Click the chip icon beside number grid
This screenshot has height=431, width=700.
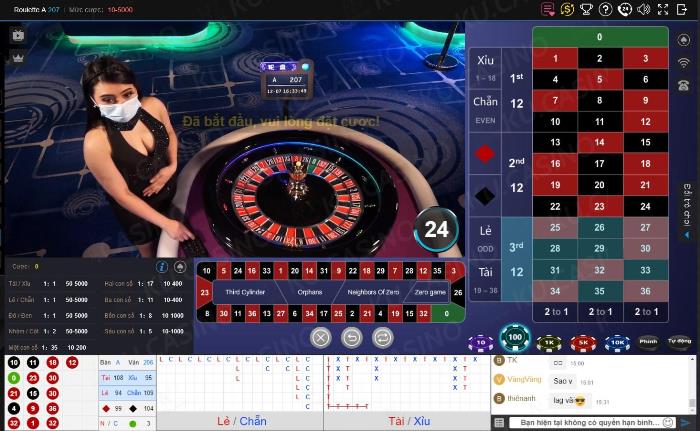(x=683, y=40)
